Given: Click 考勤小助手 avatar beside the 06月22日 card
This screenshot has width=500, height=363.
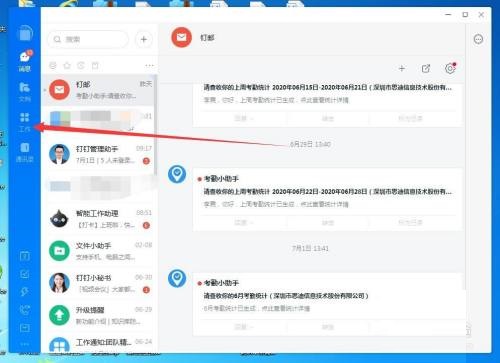Looking at the screenshot, I should click(177, 174).
